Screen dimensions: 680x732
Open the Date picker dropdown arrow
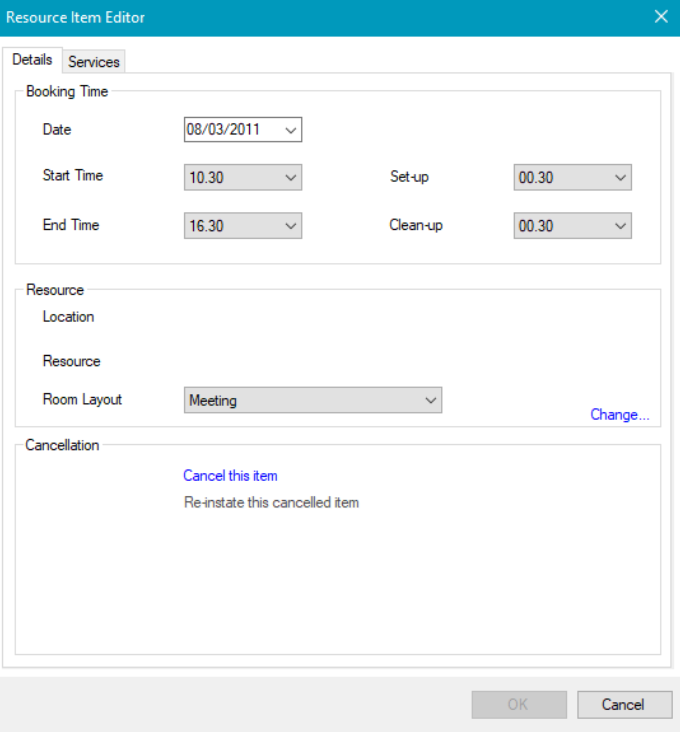pyautogui.click(x=290, y=130)
